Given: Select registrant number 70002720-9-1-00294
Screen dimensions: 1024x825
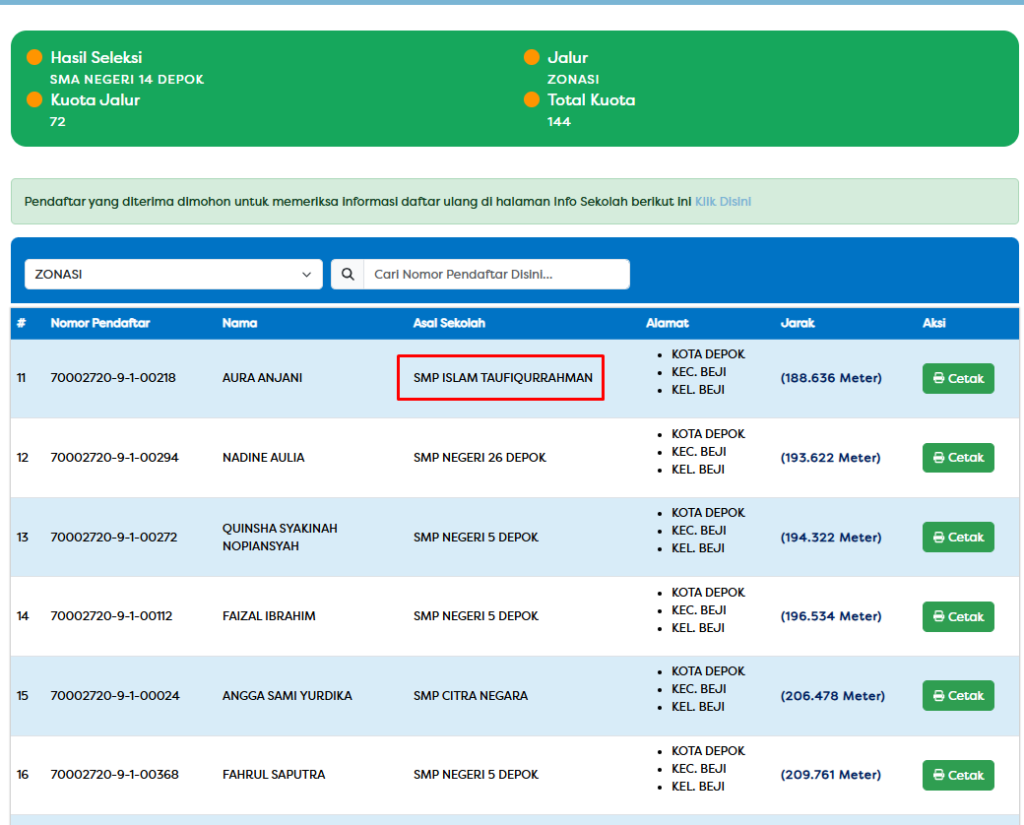Looking at the screenshot, I should coord(114,458).
